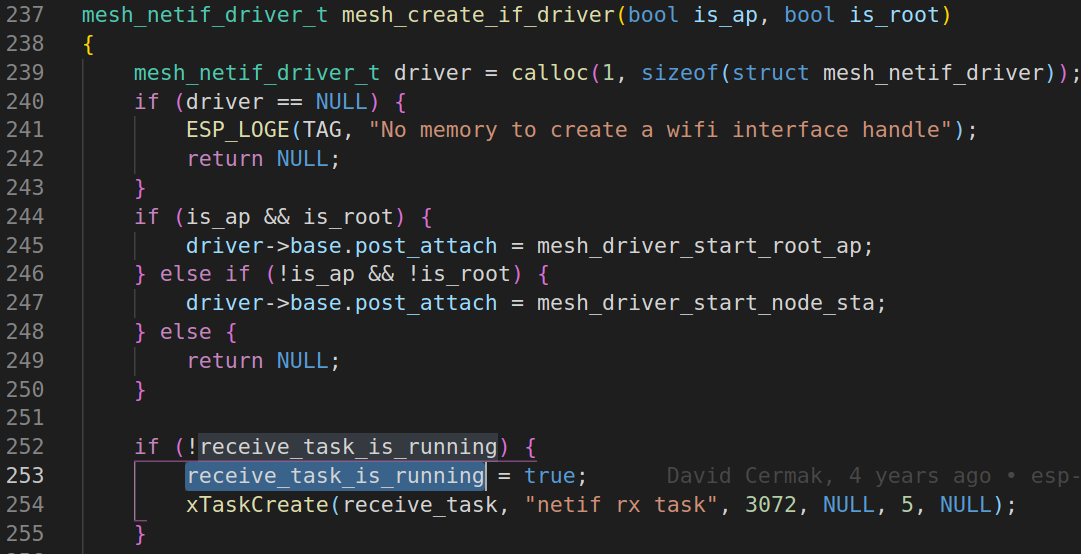
Task: Click line number 244 in the gutter
Action: pyautogui.click(x=25, y=216)
